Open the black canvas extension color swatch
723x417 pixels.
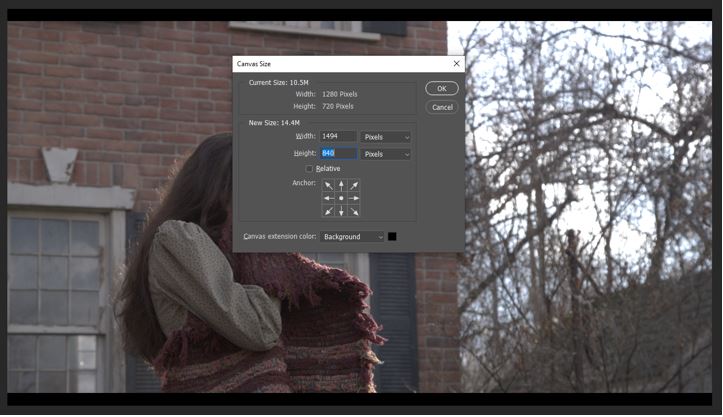[393, 237]
